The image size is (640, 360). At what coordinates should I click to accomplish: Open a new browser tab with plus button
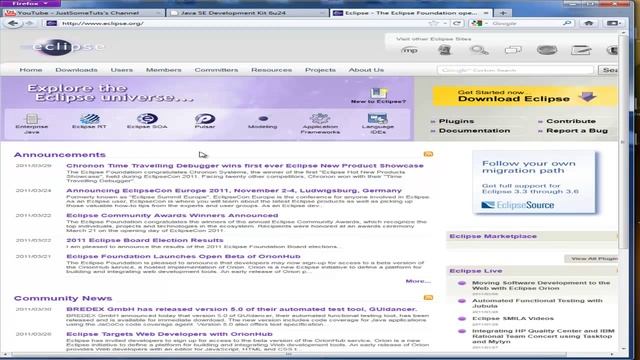(x=503, y=13)
